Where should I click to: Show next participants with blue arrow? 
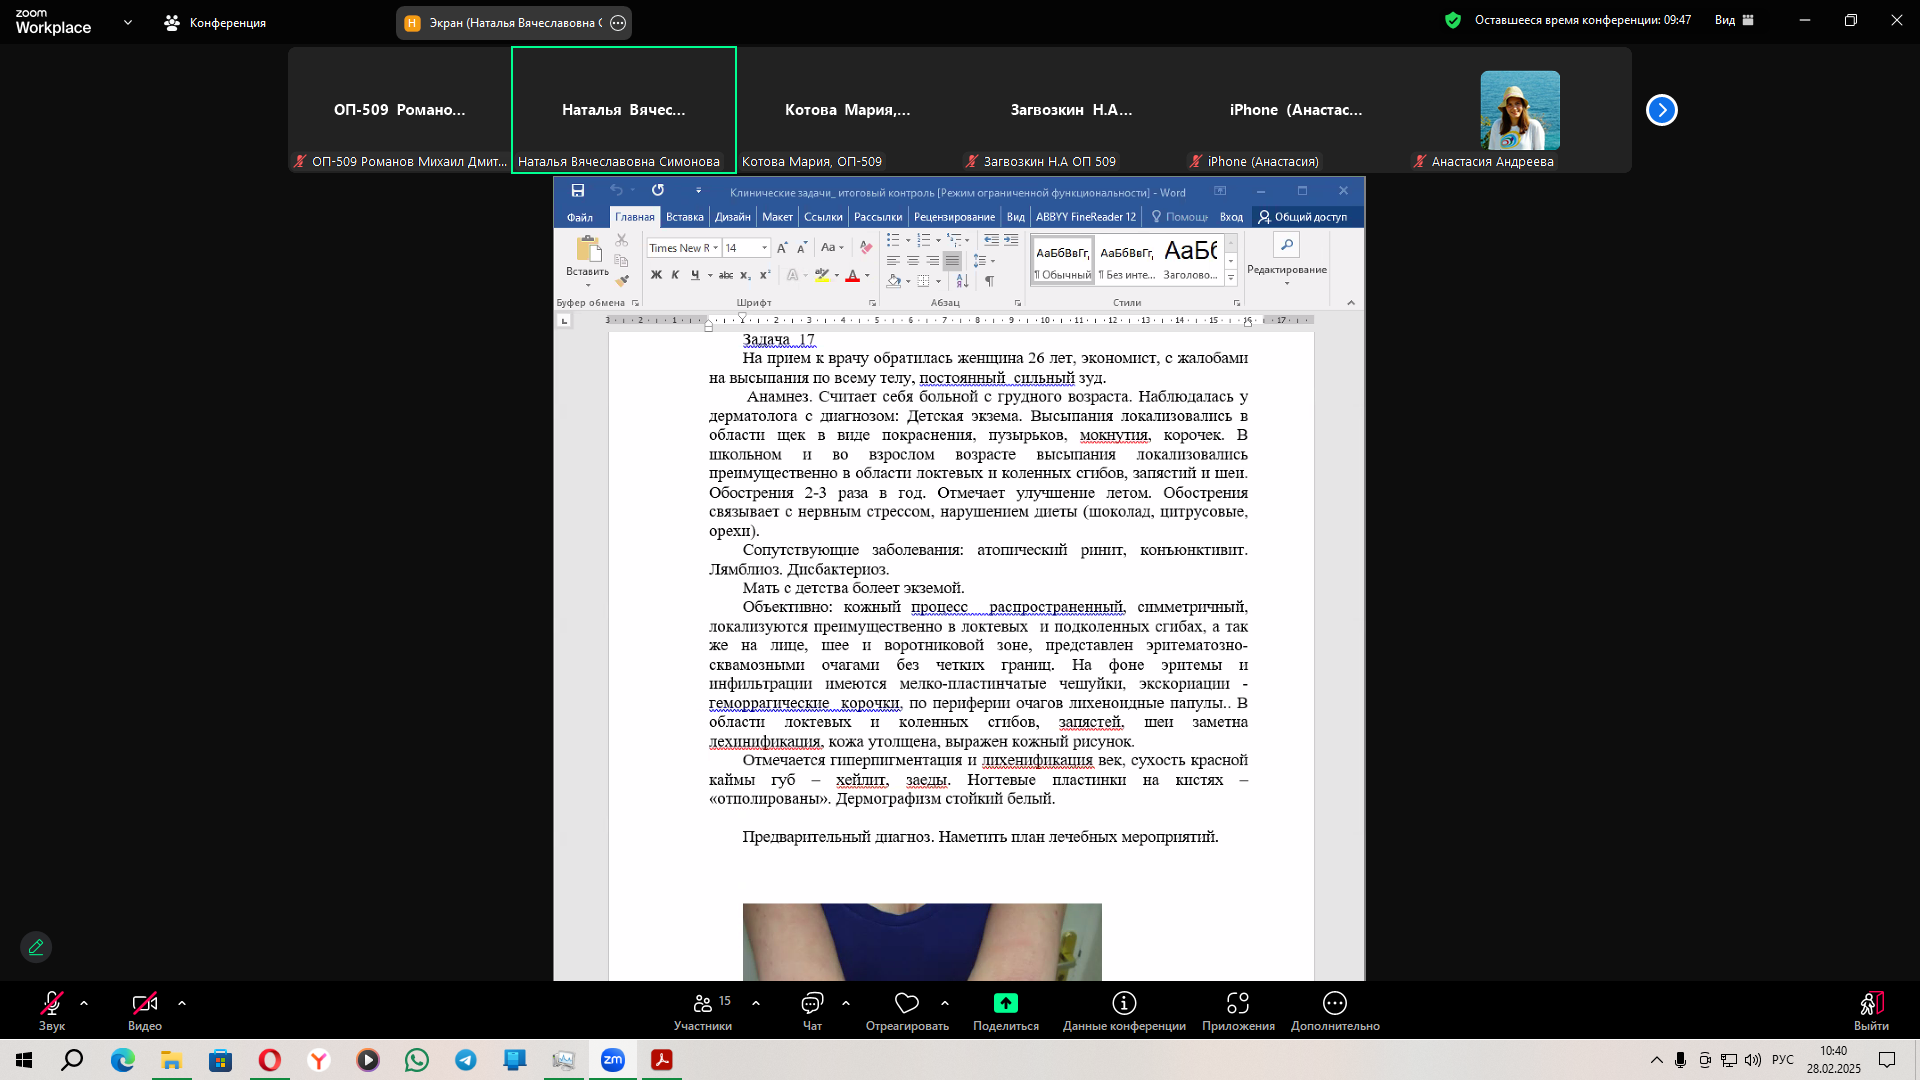click(x=1662, y=110)
